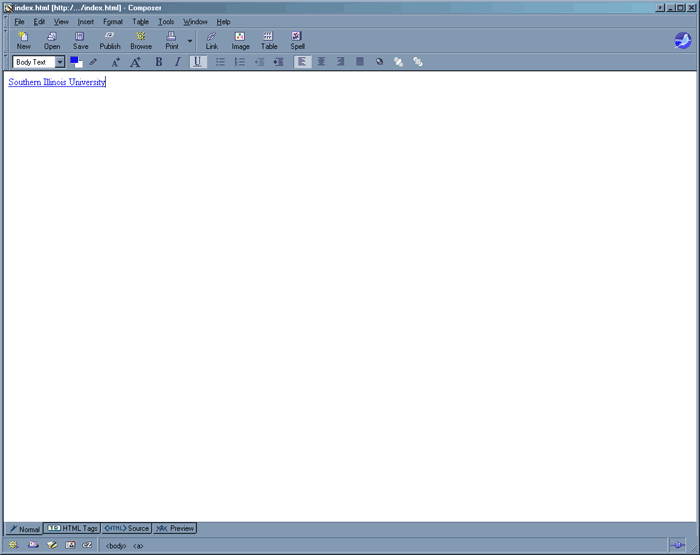Toggle bold formatting
Screen dimensions: 700x555
point(158,62)
